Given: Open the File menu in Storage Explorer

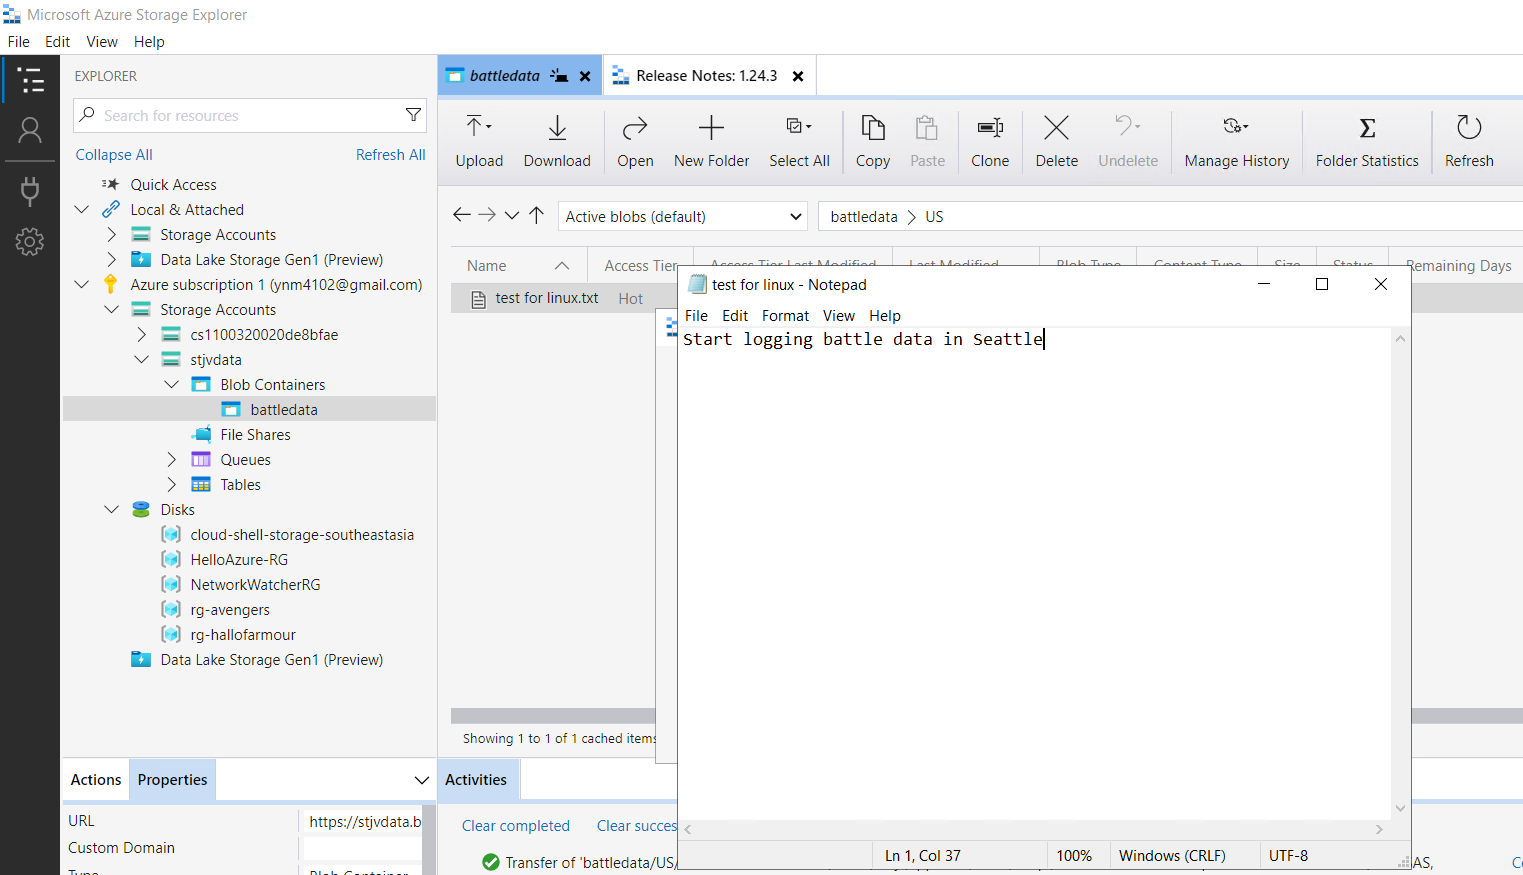Looking at the screenshot, I should click(19, 41).
